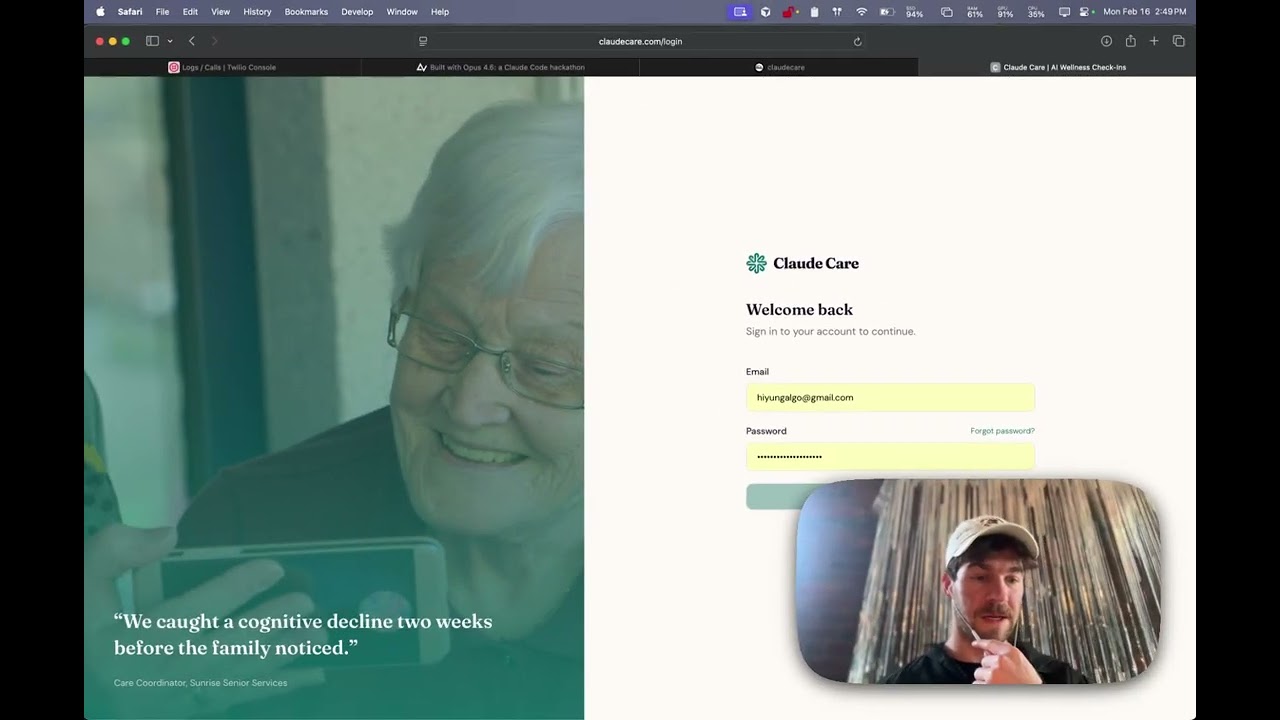
Task: Click the Sign in to your account text
Action: (x=830, y=331)
